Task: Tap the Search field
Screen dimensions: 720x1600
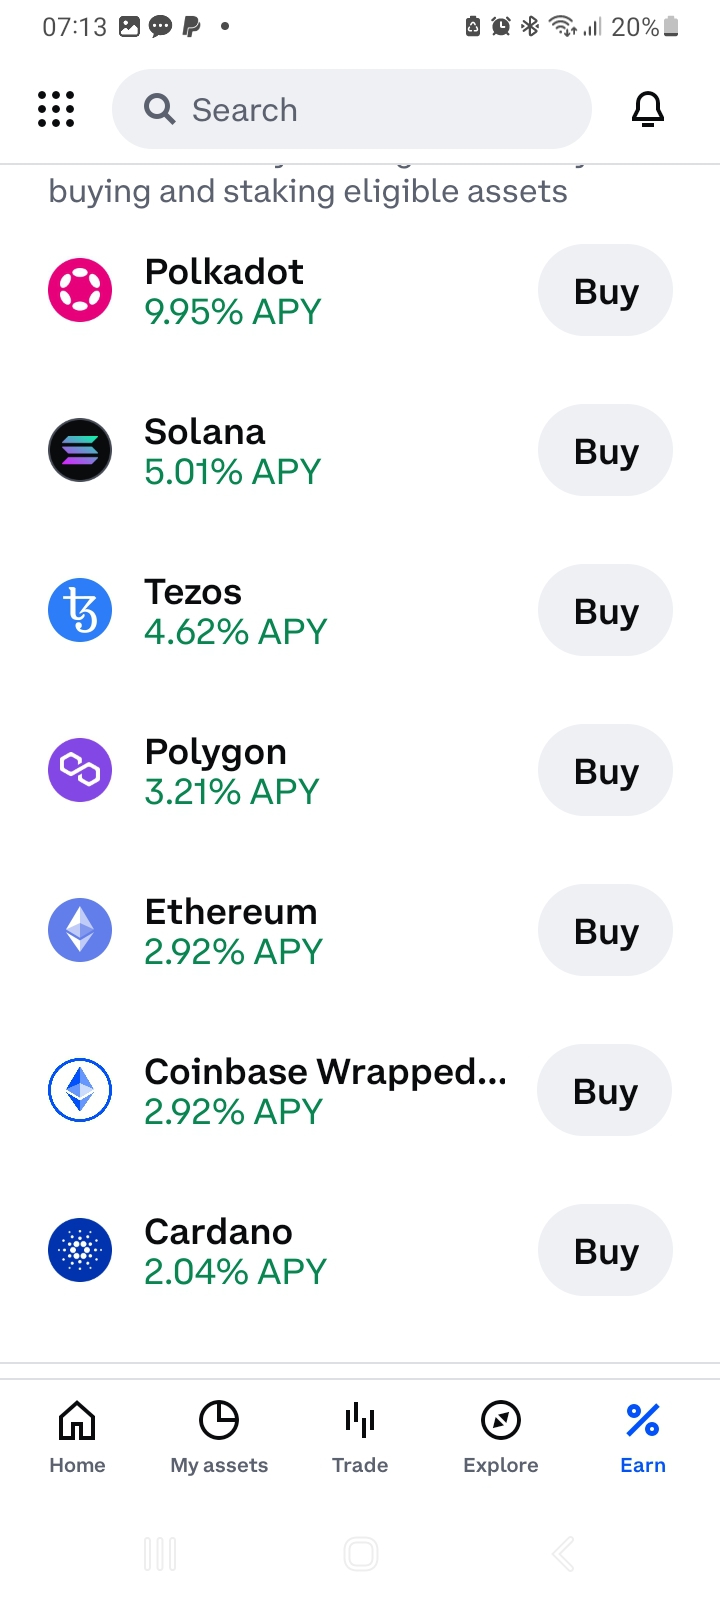Action: pyautogui.click(x=352, y=109)
